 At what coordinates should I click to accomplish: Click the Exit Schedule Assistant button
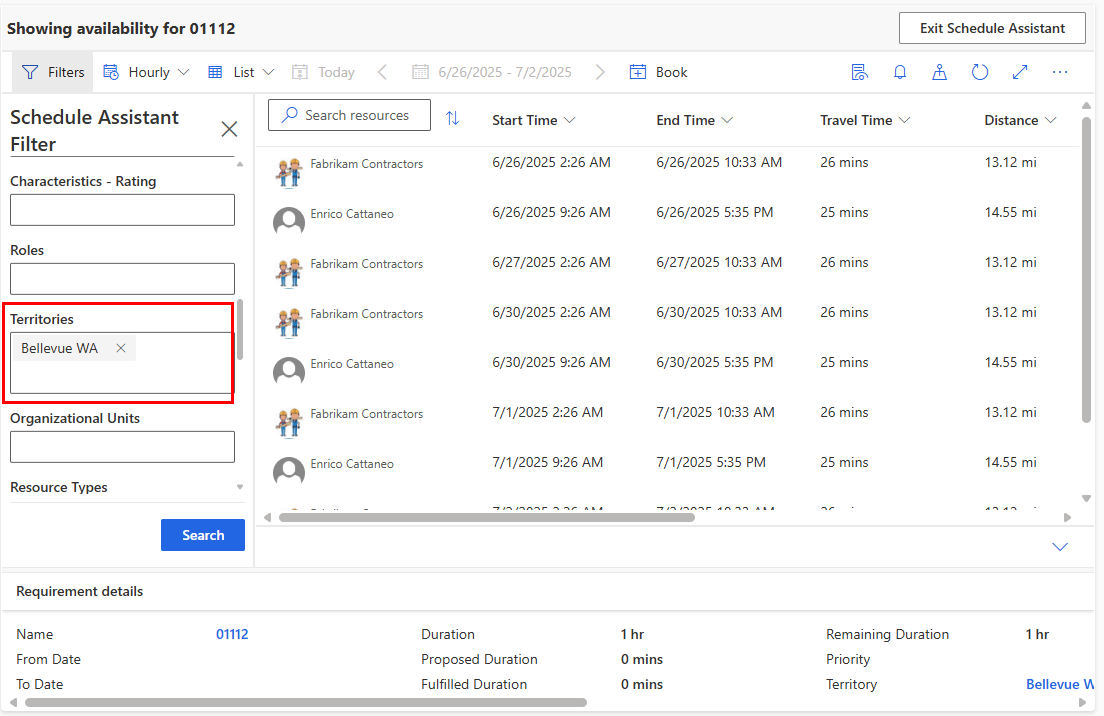[x=992, y=28]
